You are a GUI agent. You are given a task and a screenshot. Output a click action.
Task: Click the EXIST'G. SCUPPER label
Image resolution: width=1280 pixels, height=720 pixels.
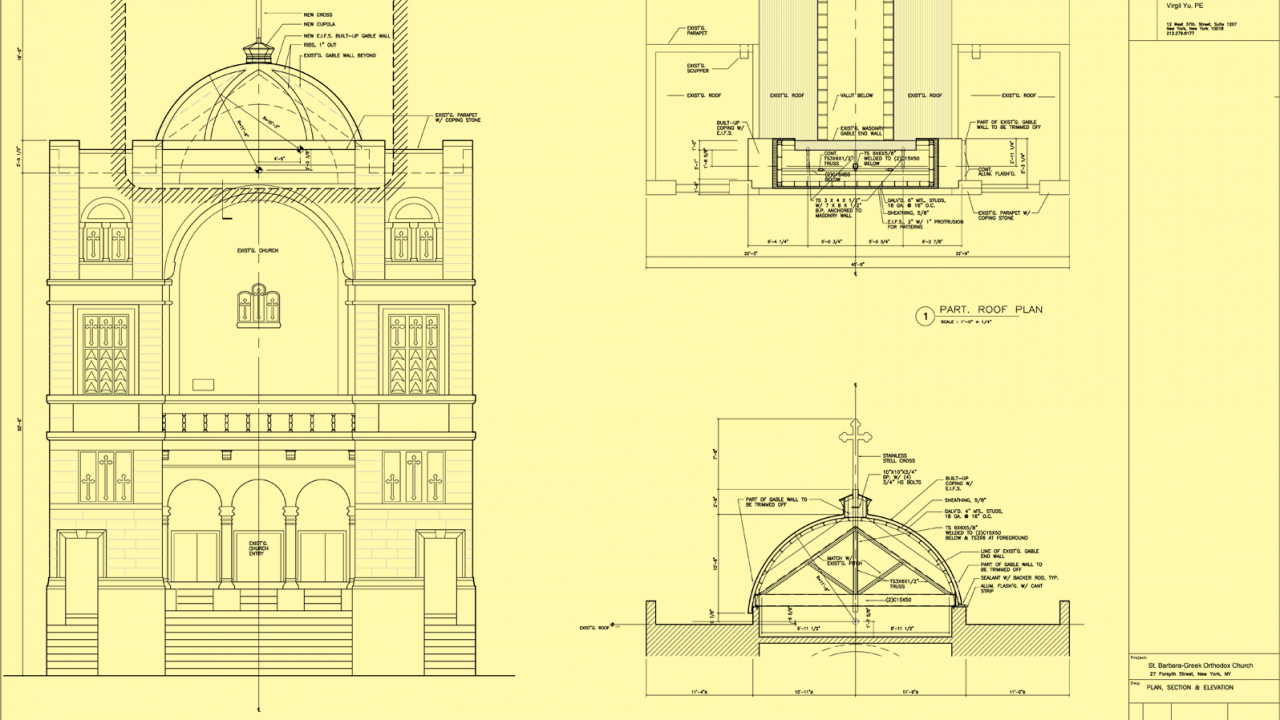(x=698, y=68)
